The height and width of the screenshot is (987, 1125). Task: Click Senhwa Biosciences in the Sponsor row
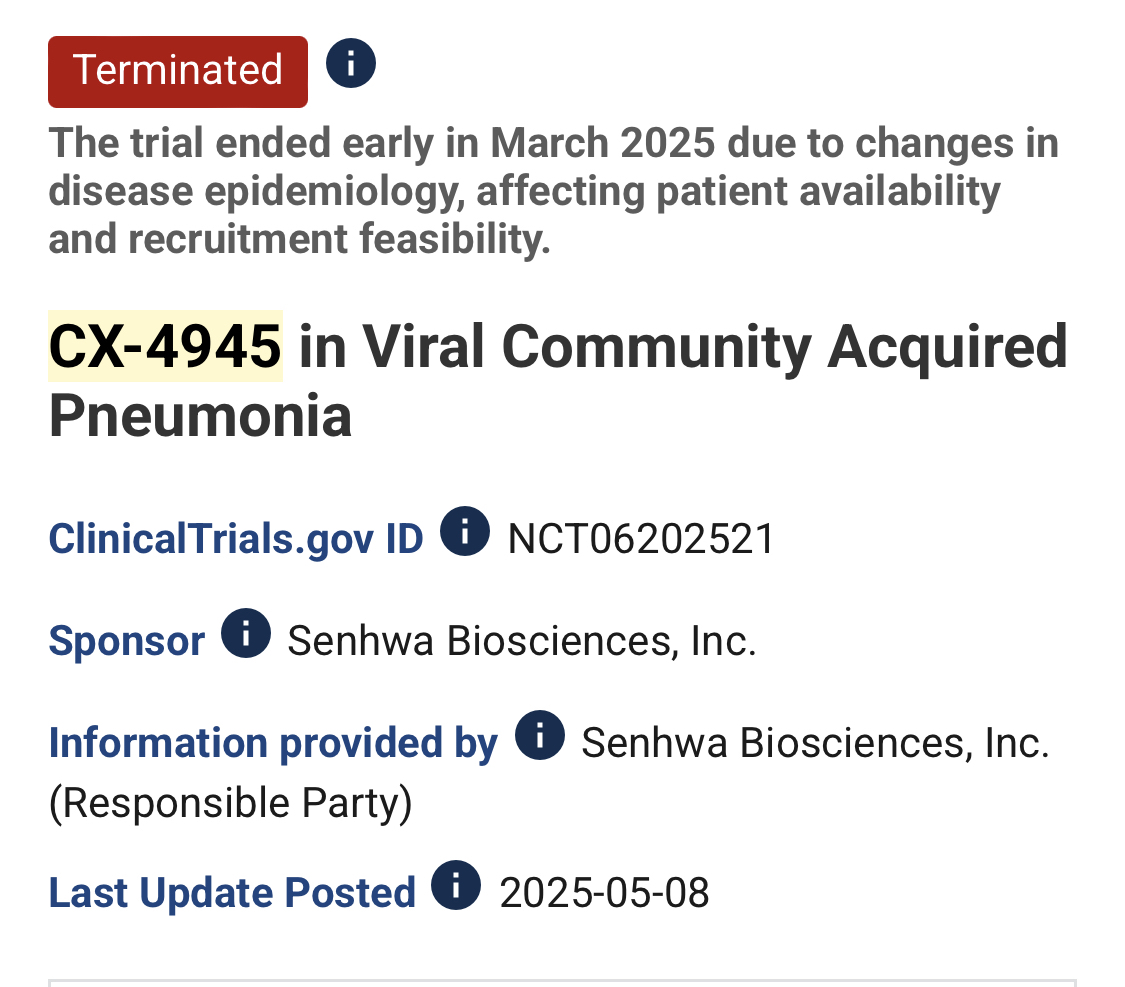click(x=522, y=641)
